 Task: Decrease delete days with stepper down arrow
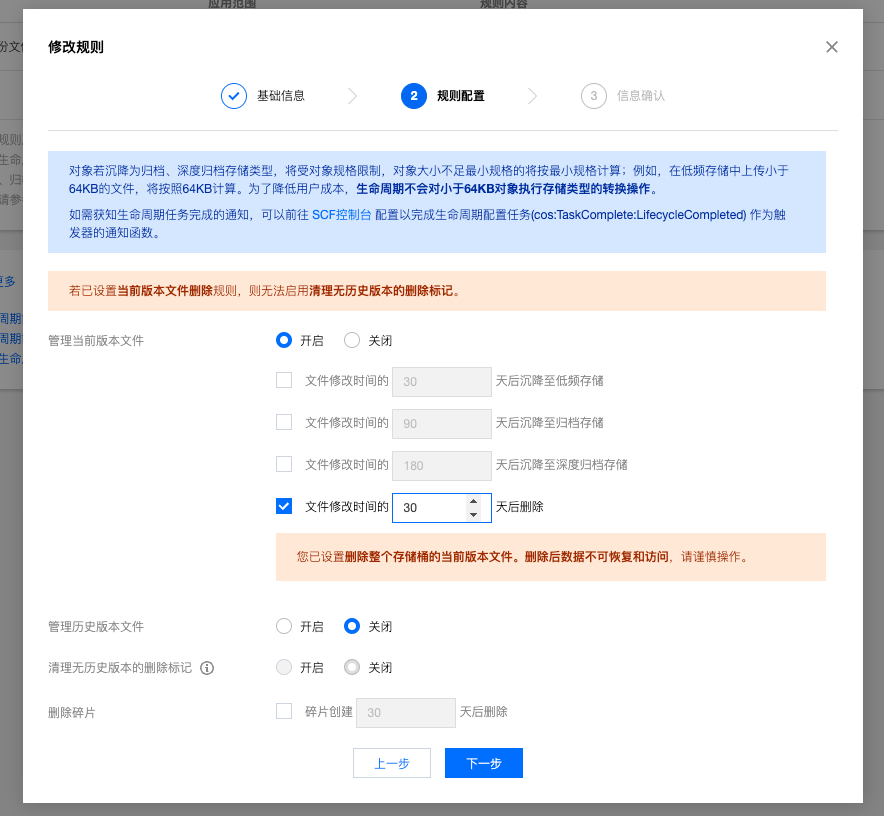(473, 514)
